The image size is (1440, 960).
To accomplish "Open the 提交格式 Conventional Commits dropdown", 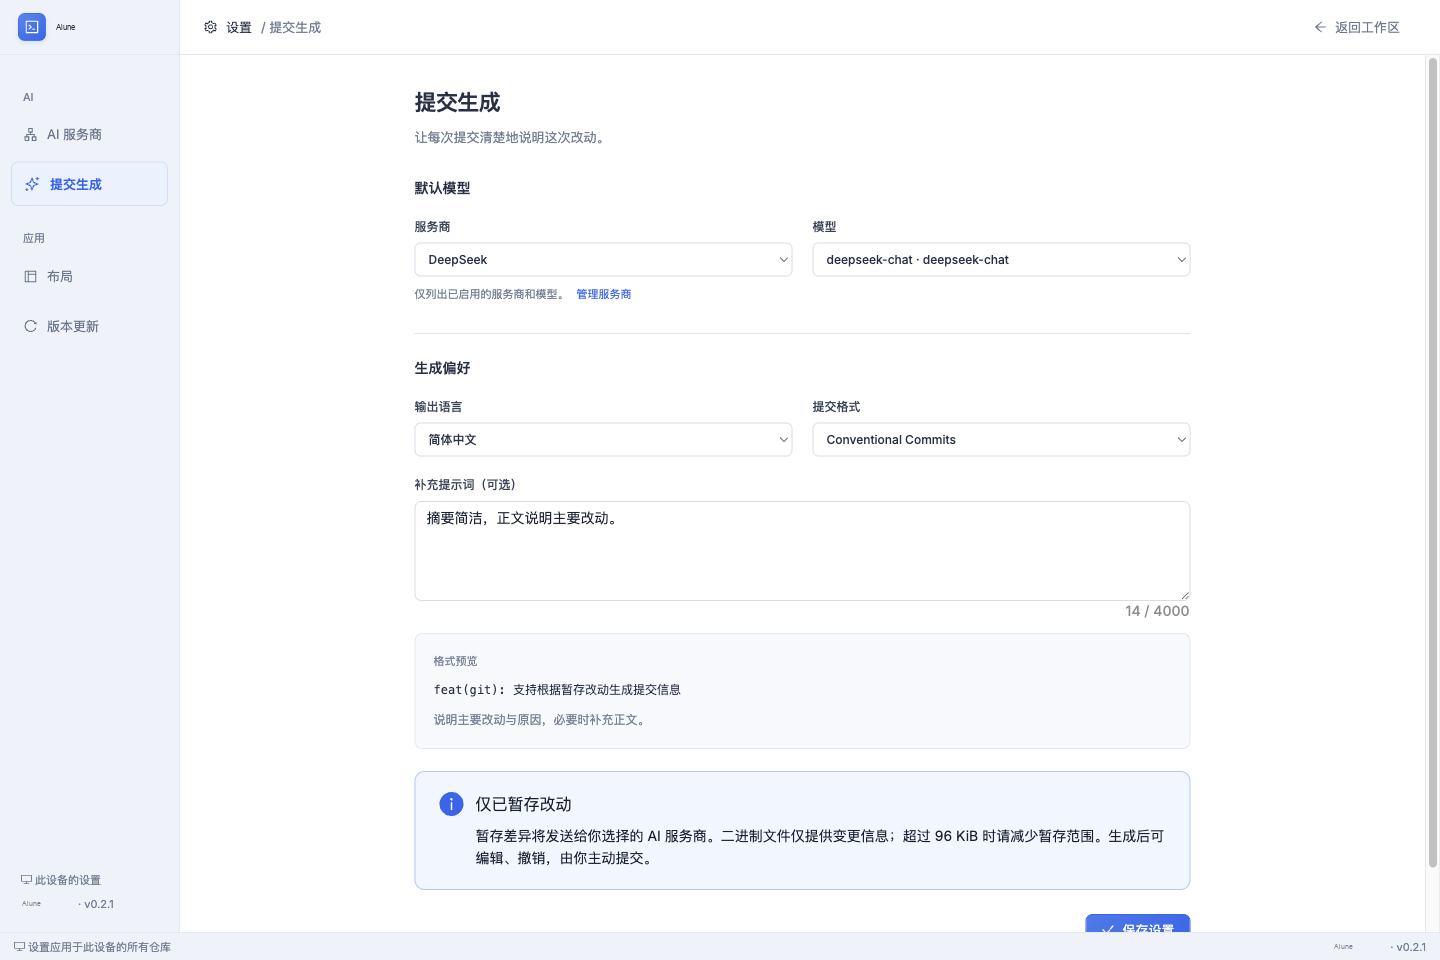I will [x=1001, y=439].
